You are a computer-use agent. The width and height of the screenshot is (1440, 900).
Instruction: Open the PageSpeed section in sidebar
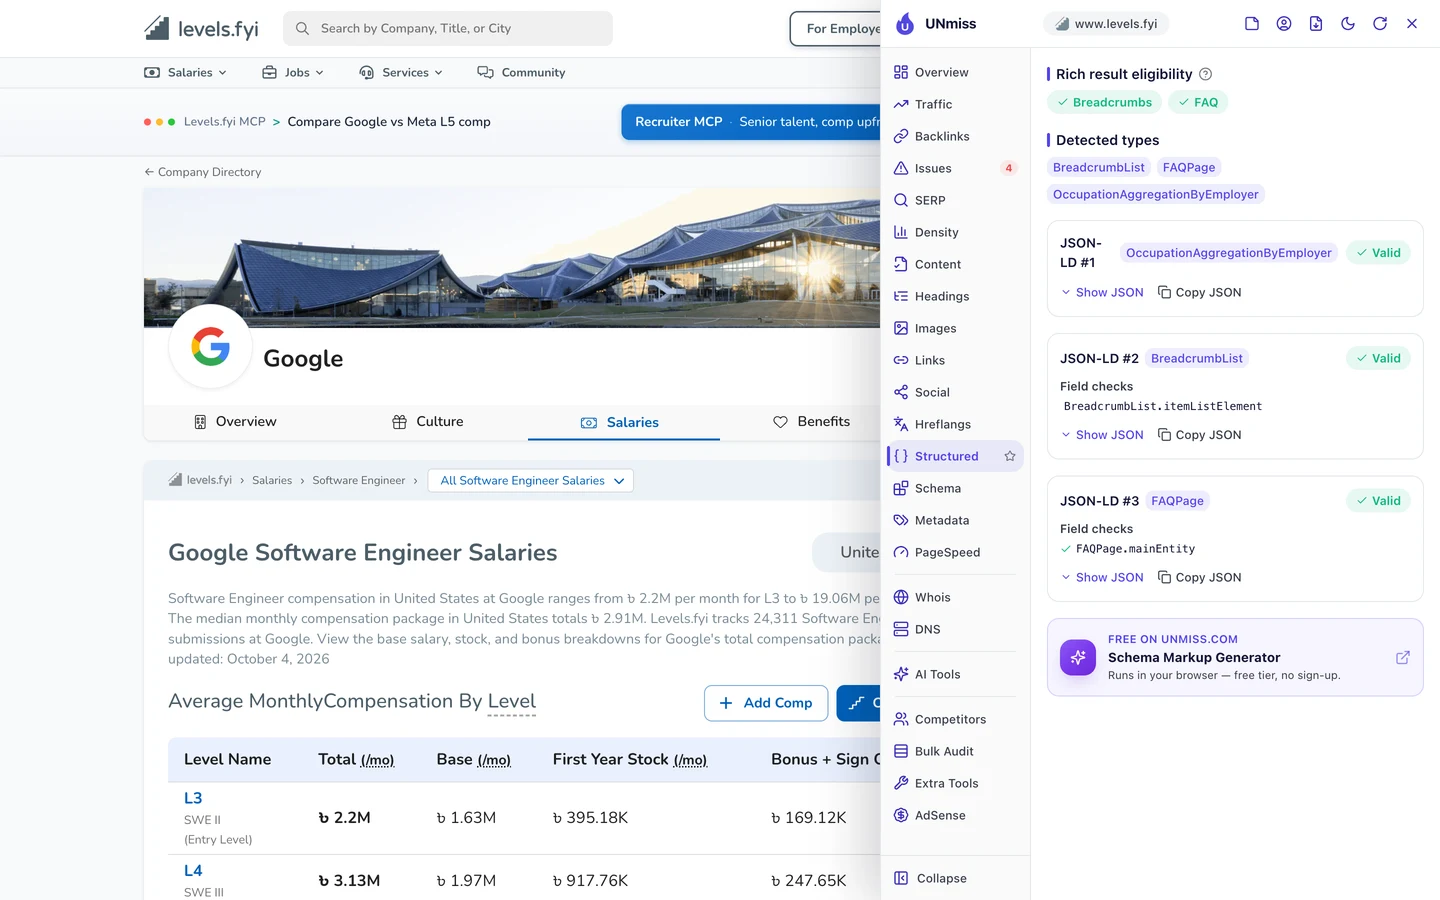click(x=955, y=552)
